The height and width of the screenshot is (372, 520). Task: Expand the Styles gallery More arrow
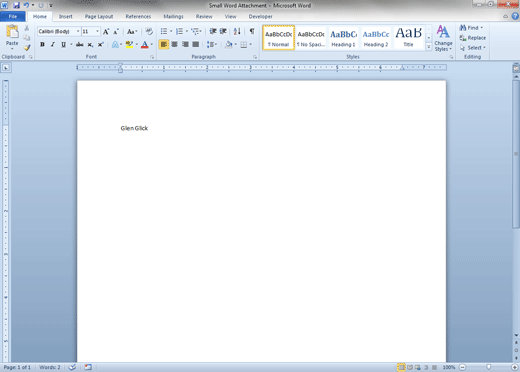pyautogui.click(x=429, y=47)
